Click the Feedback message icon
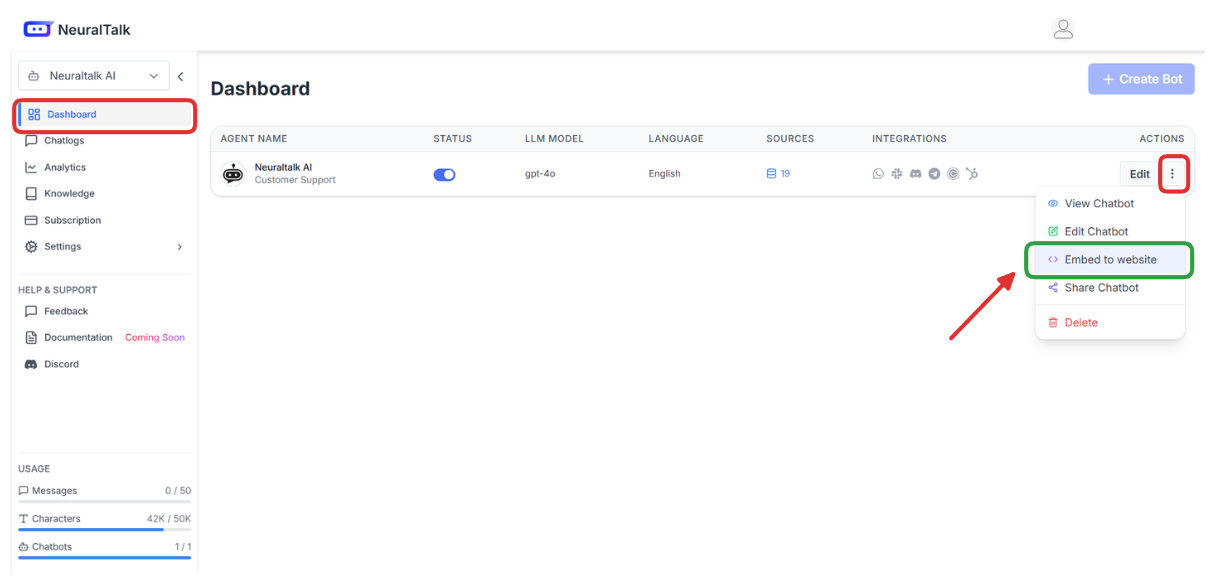Screen dimensions: 1217x578 point(31,311)
